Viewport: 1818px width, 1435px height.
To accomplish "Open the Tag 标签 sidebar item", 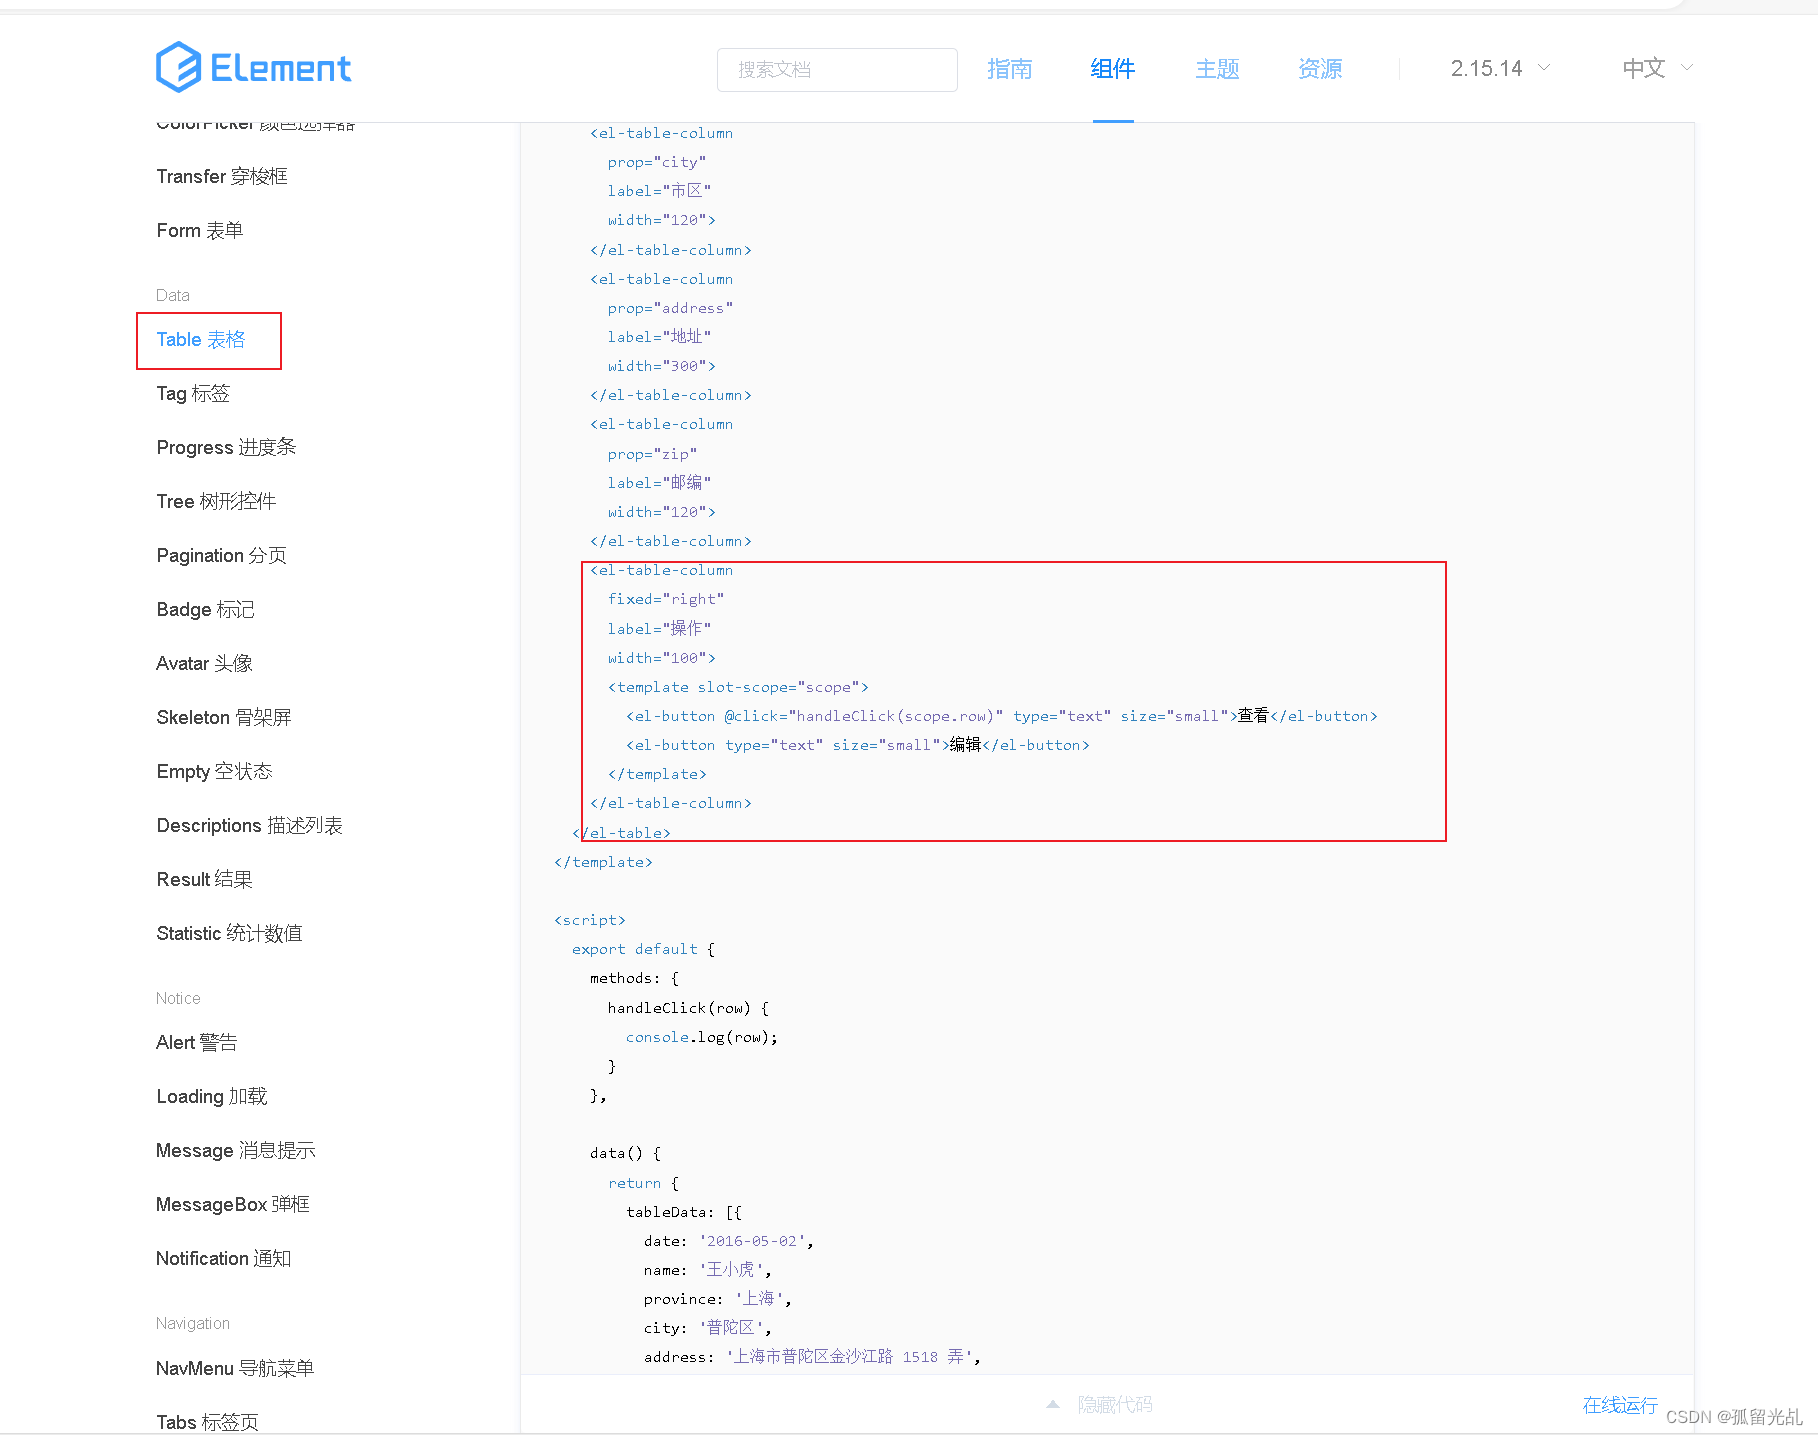I will click(x=193, y=393).
